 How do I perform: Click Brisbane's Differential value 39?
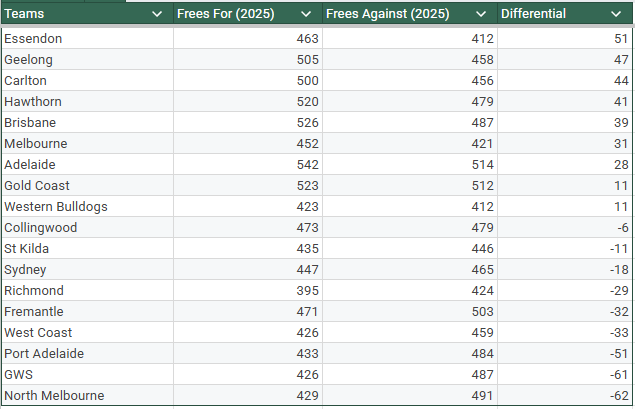click(x=621, y=123)
